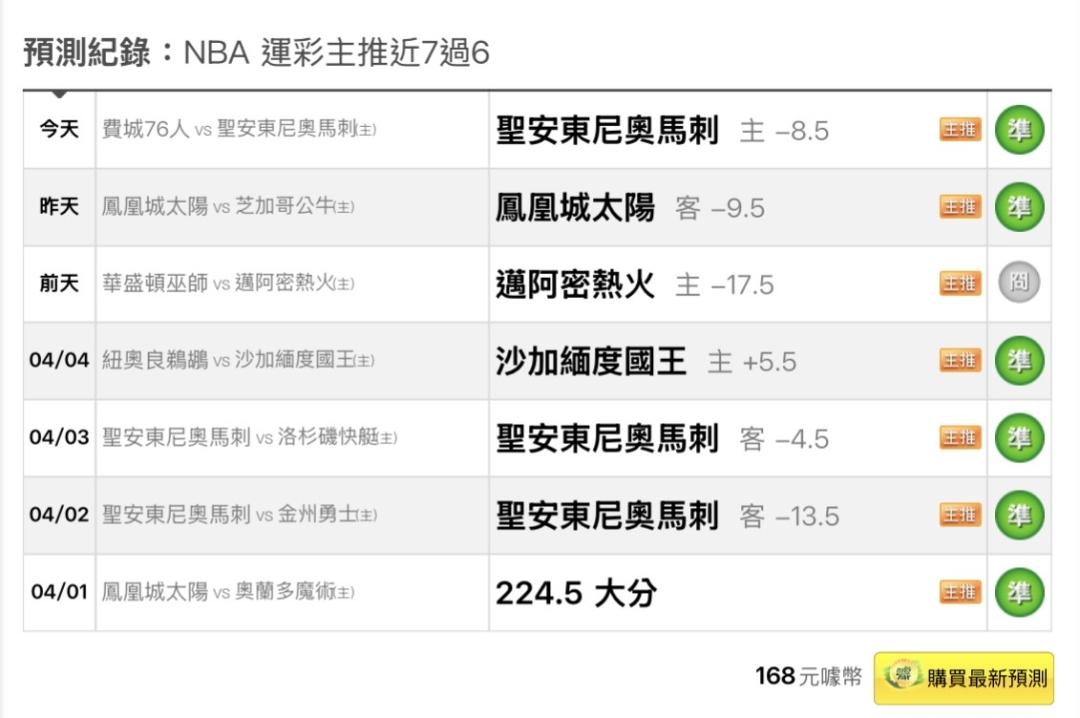The height and width of the screenshot is (718, 1080).
Task: Click the orange 主推 badge for 04/01
Action: 960,592
